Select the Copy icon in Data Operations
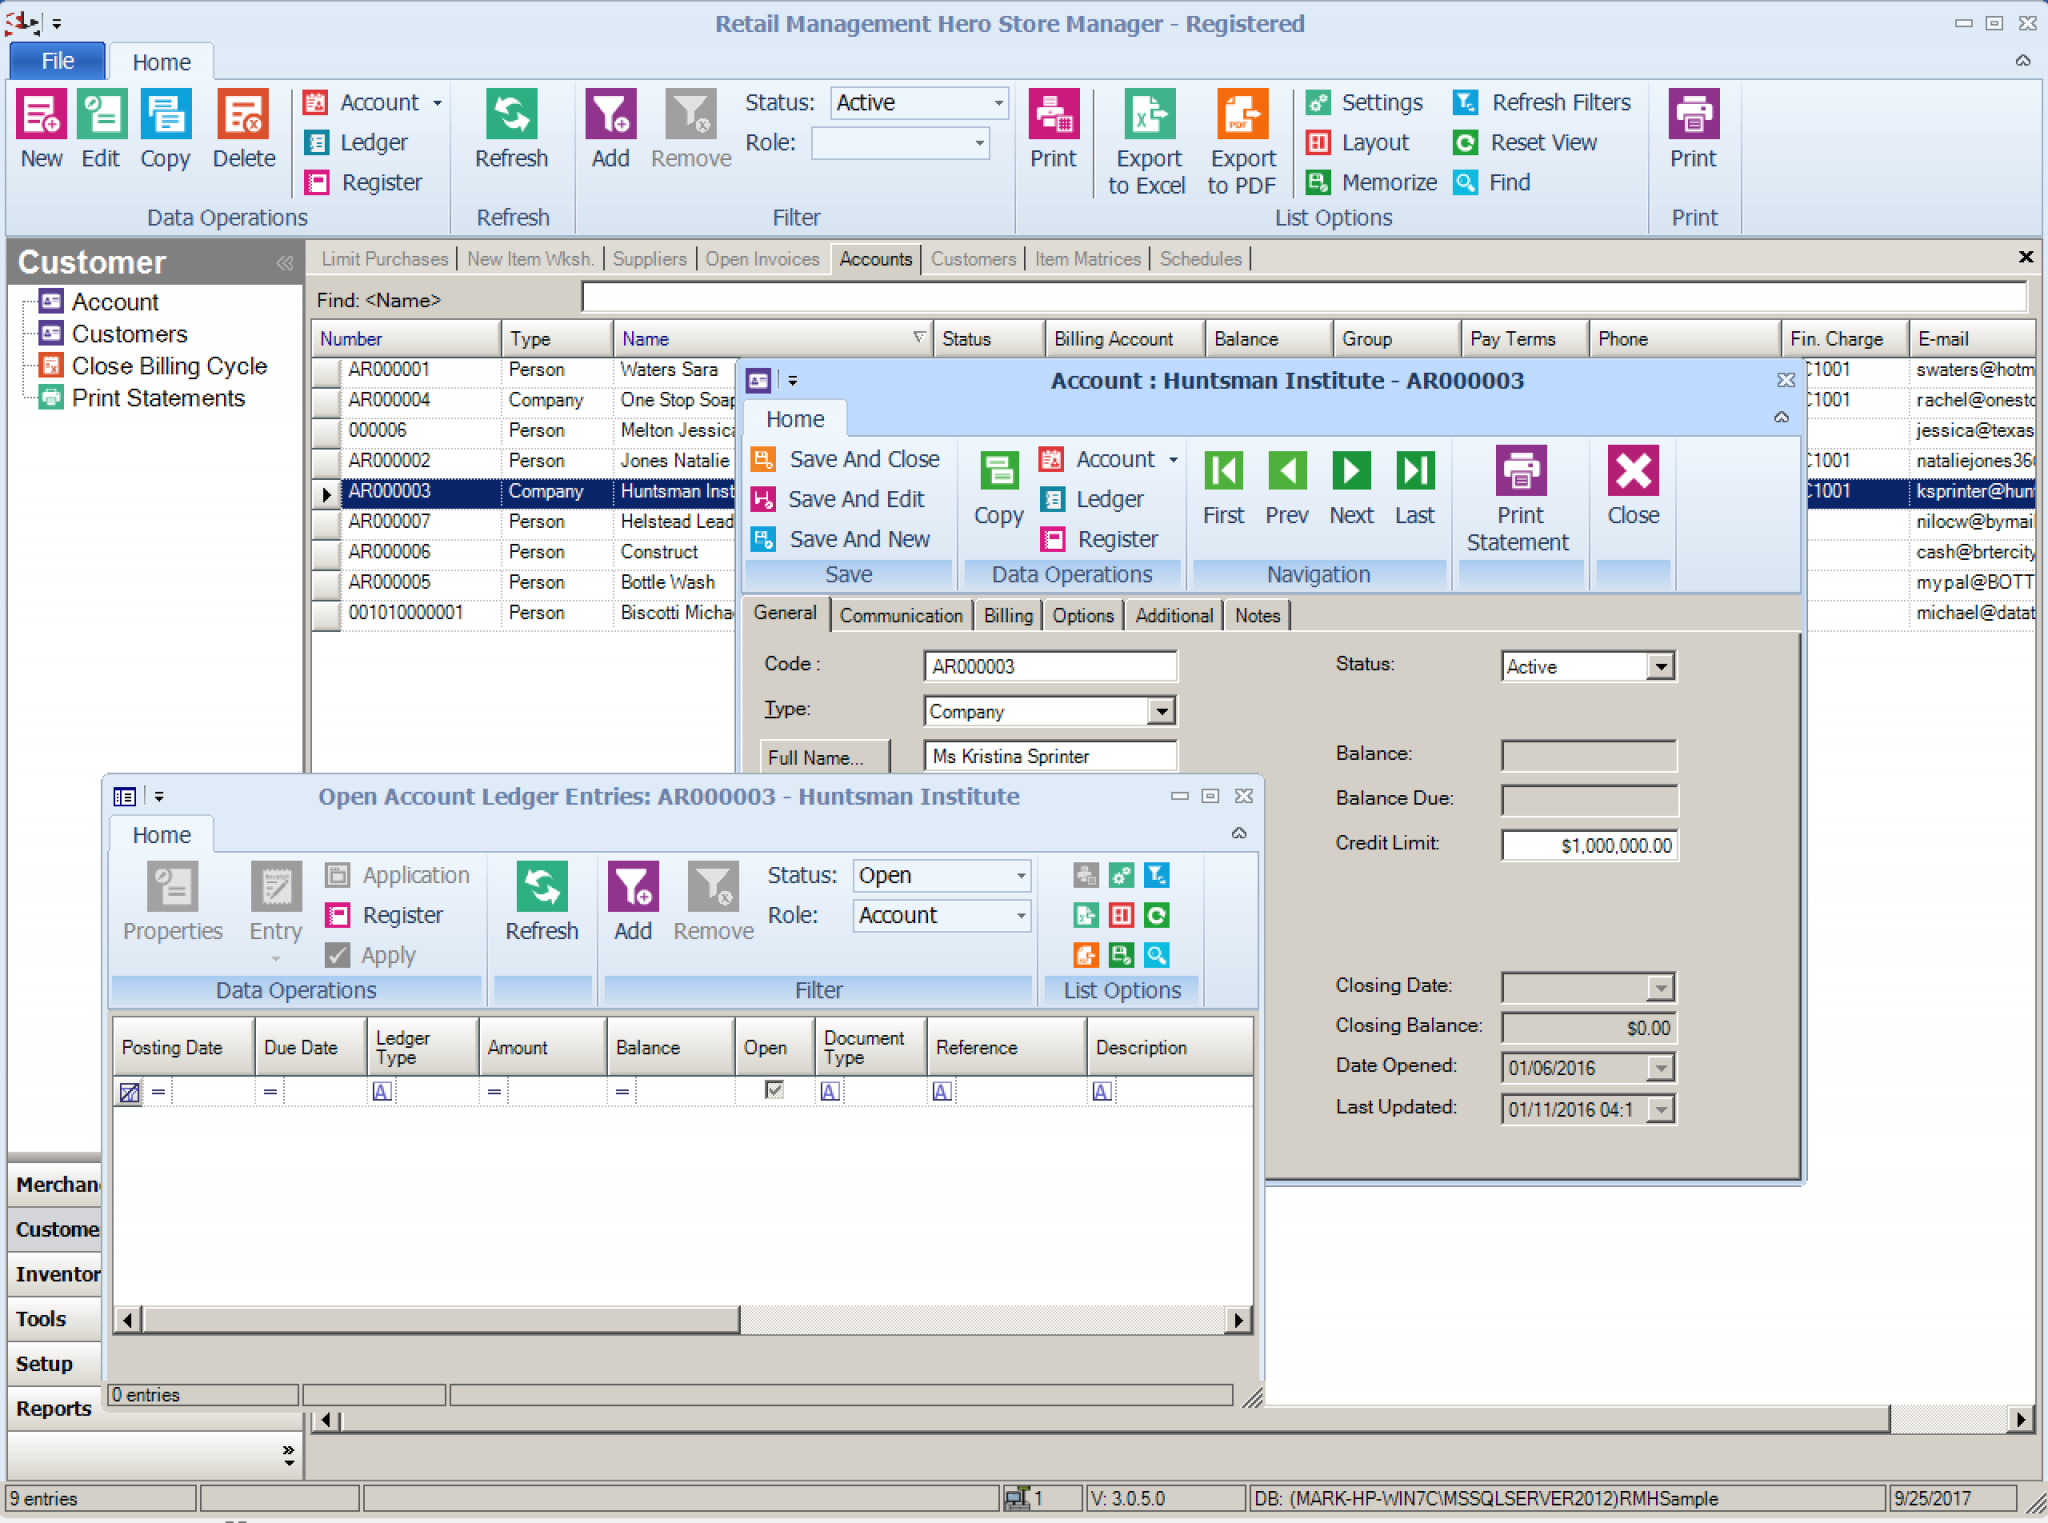This screenshot has height=1523, width=2048. (165, 128)
